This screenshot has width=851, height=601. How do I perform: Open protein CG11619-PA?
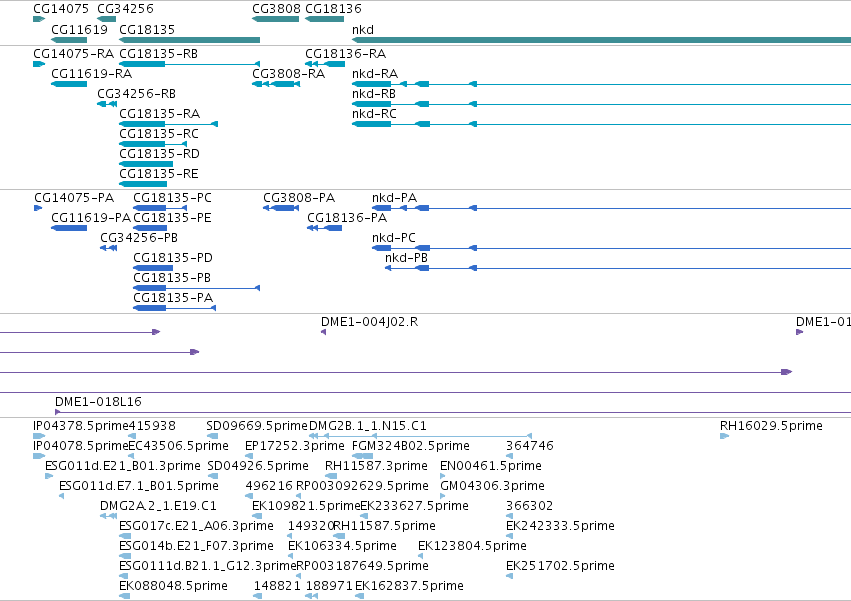pyautogui.click(x=69, y=228)
